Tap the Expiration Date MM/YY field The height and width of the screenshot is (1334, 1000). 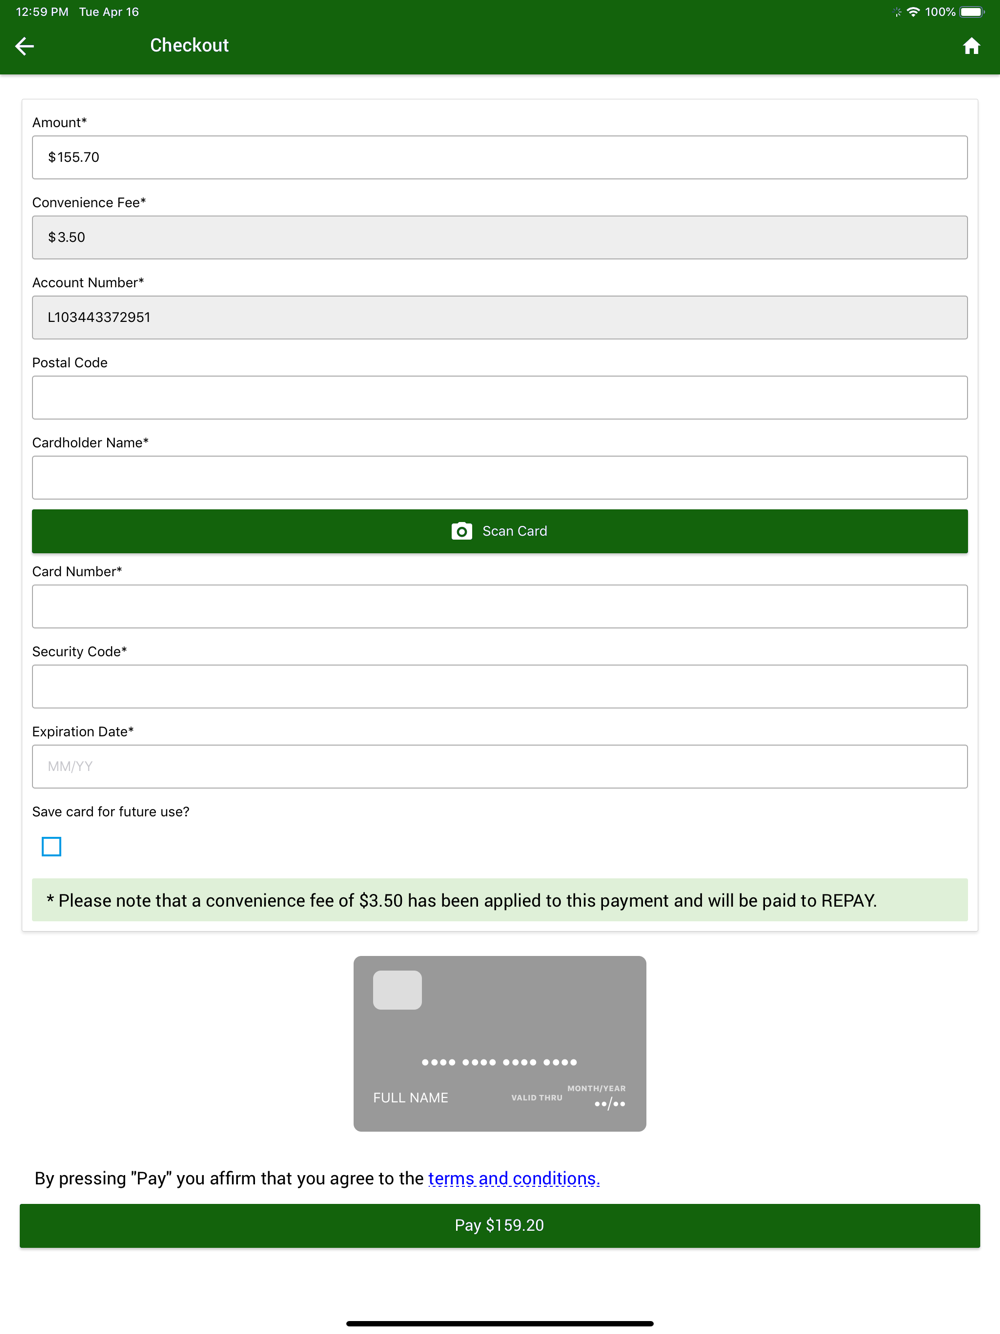tap(500, 766)
